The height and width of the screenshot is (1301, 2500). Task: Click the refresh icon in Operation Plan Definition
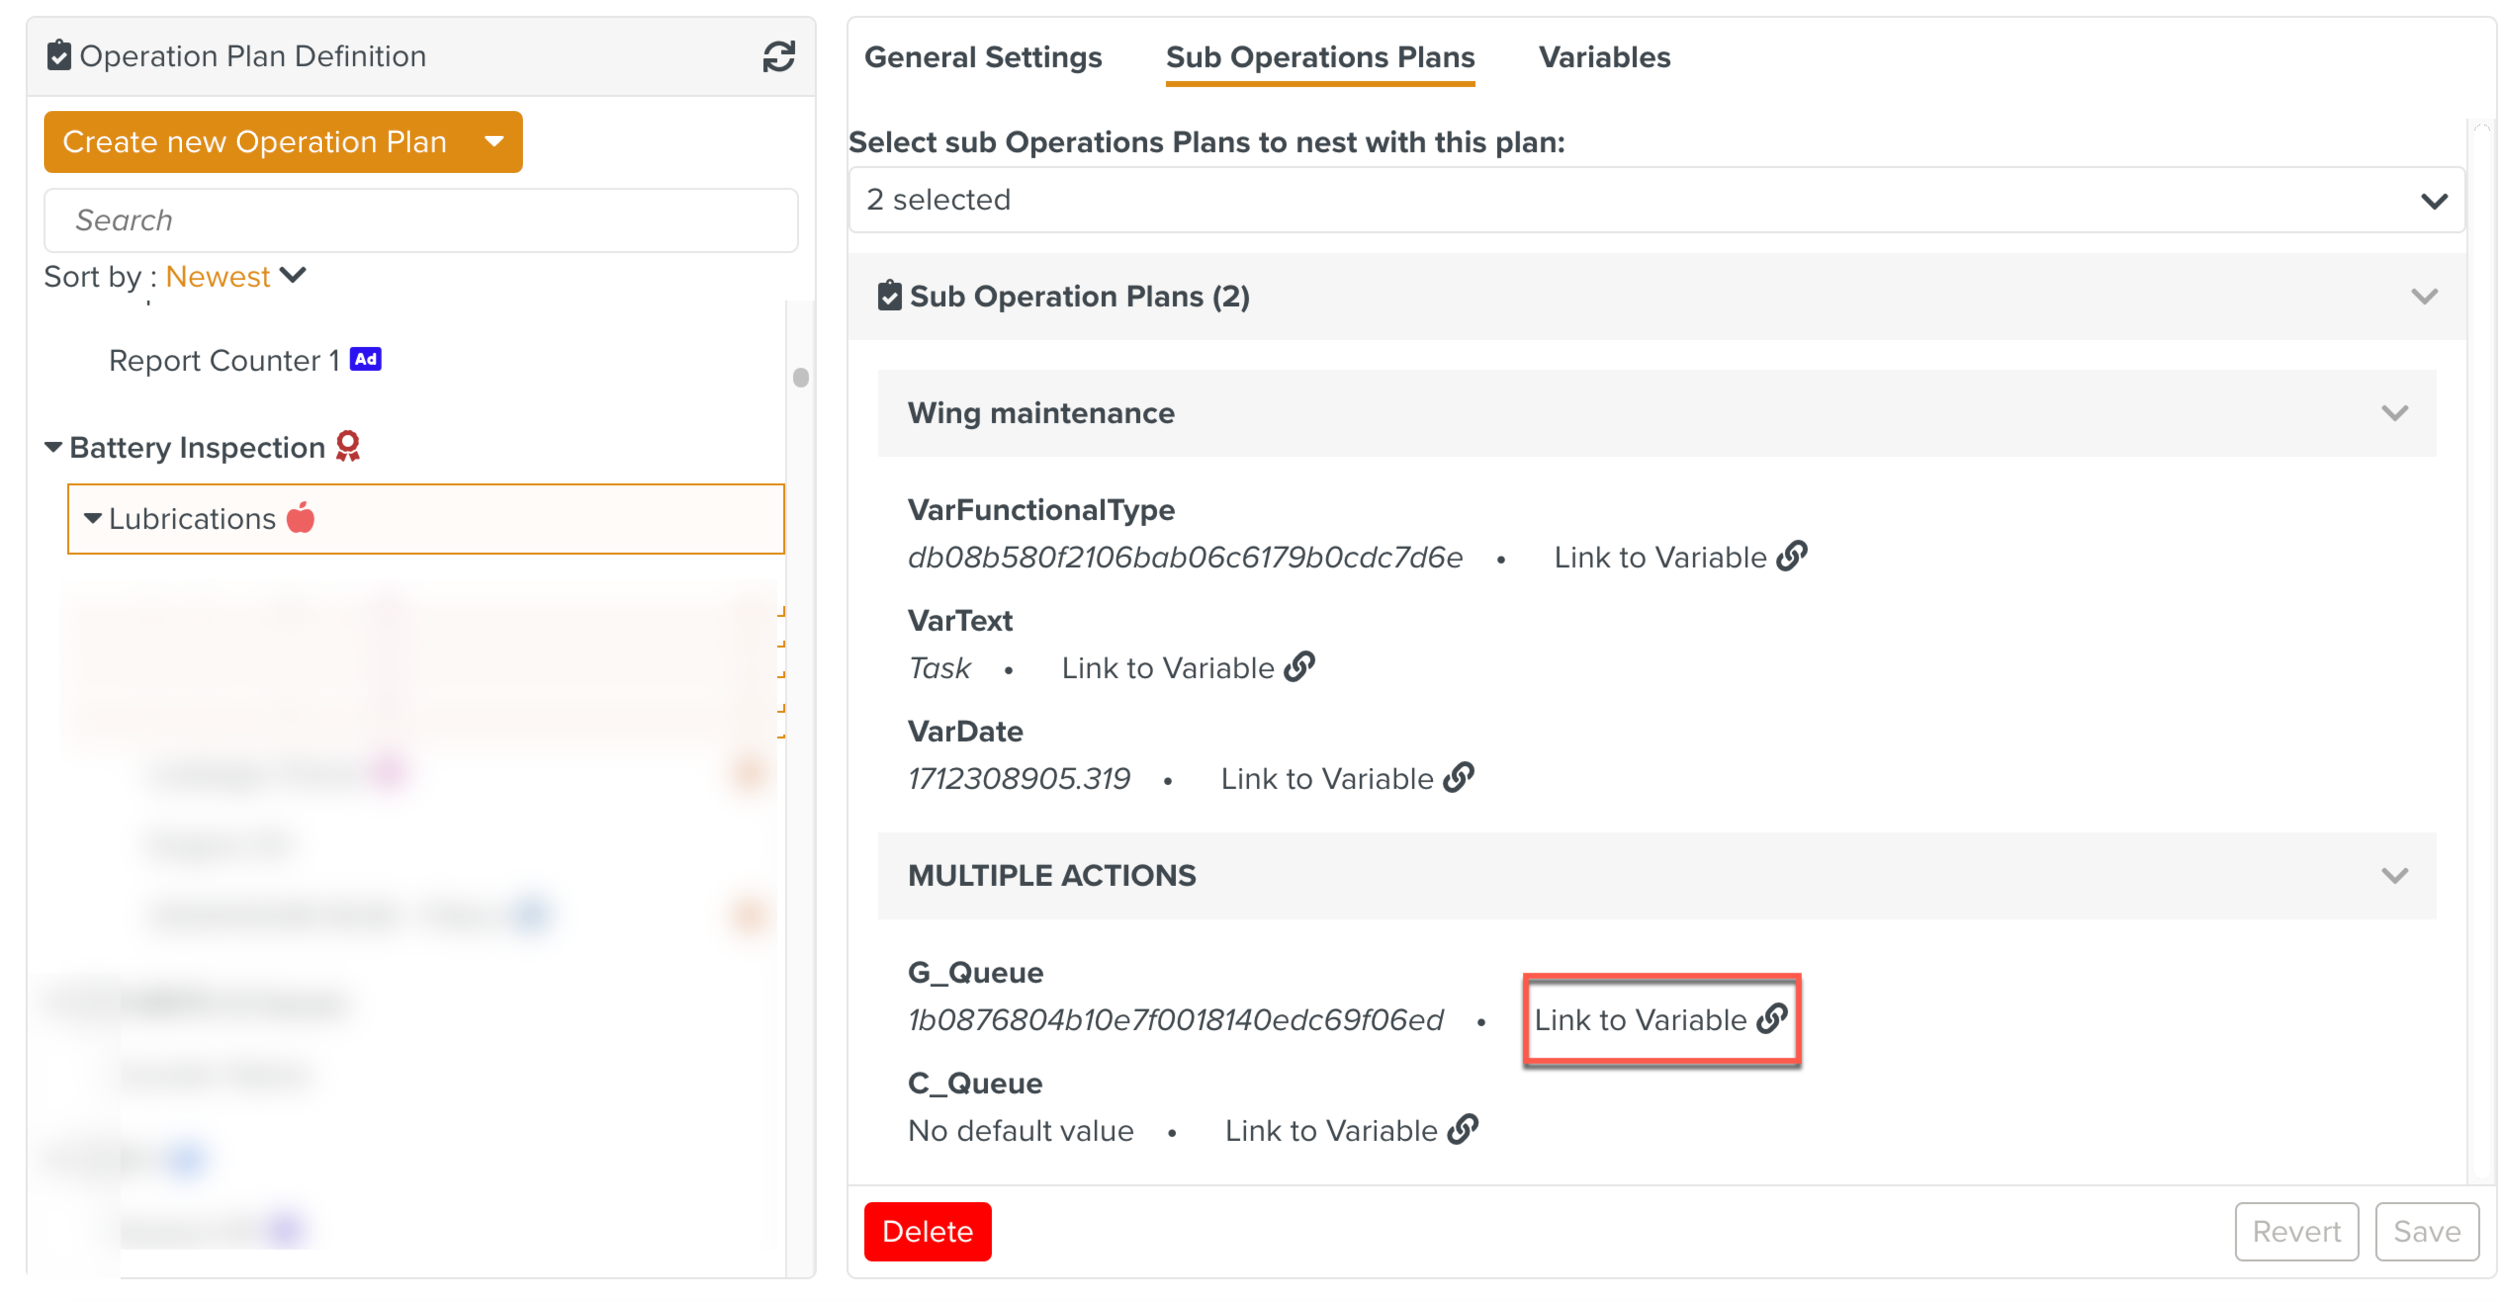click(x=778, y=57)
